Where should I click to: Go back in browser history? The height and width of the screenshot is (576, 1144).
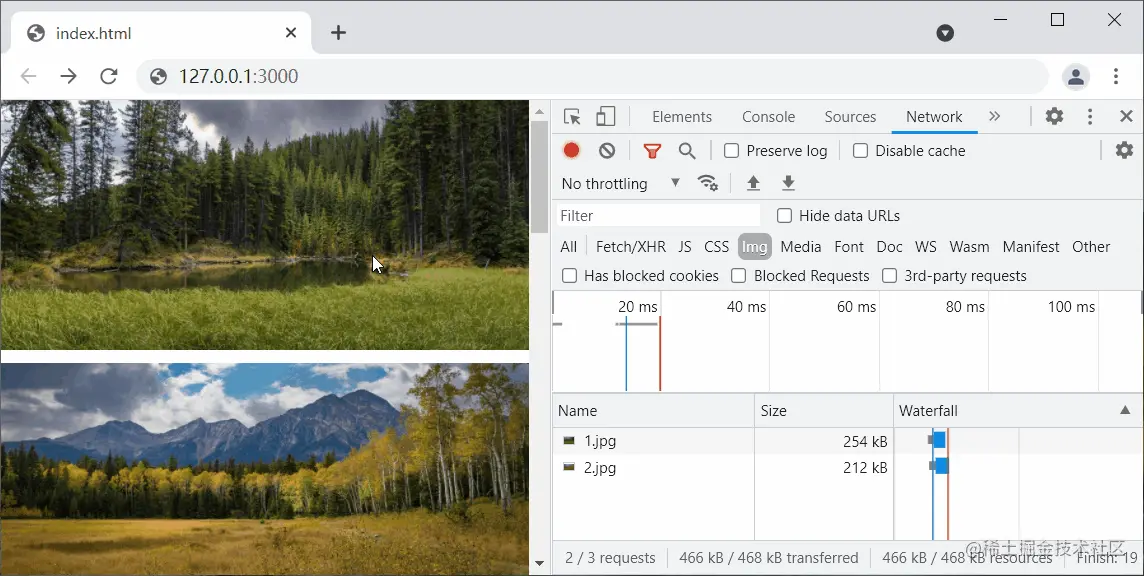[x=28, y=76]
